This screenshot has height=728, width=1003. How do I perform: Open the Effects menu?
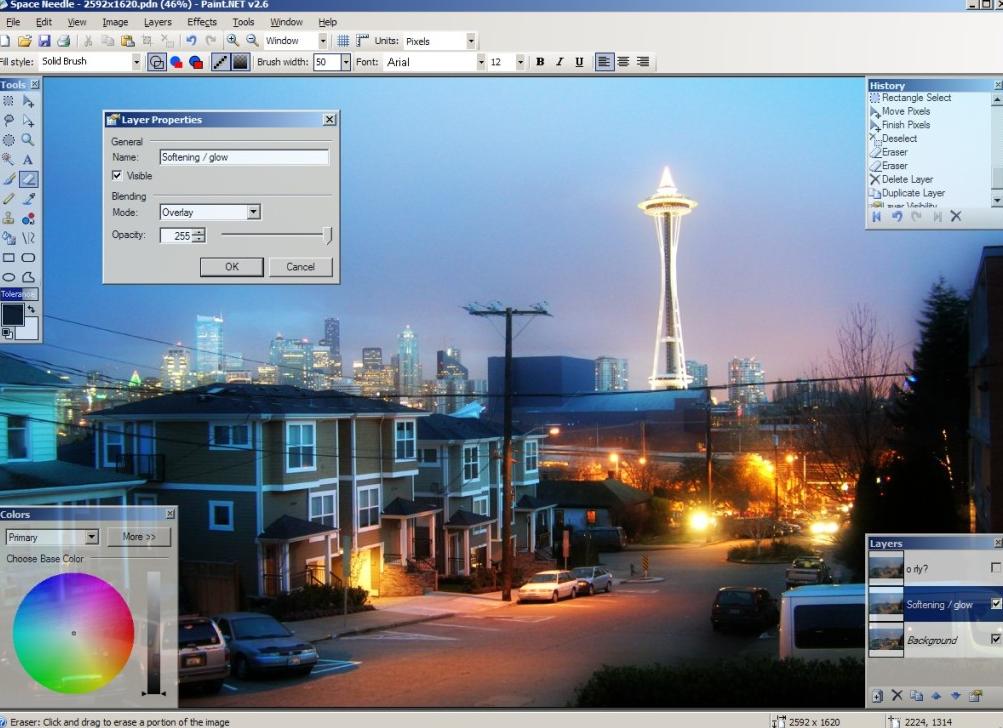202,22
